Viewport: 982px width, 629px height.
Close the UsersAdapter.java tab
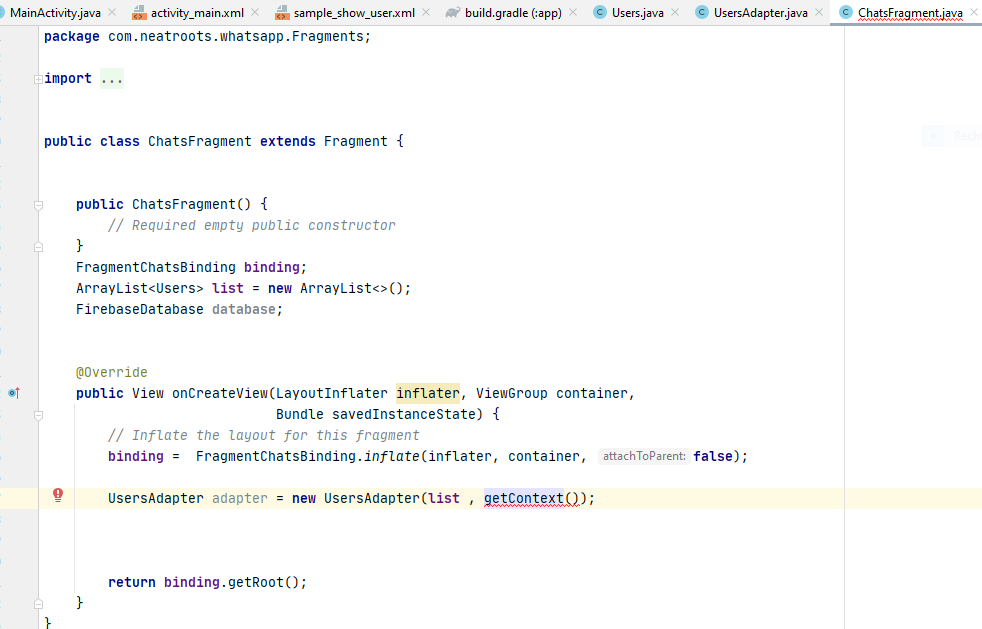pos(819,12)
